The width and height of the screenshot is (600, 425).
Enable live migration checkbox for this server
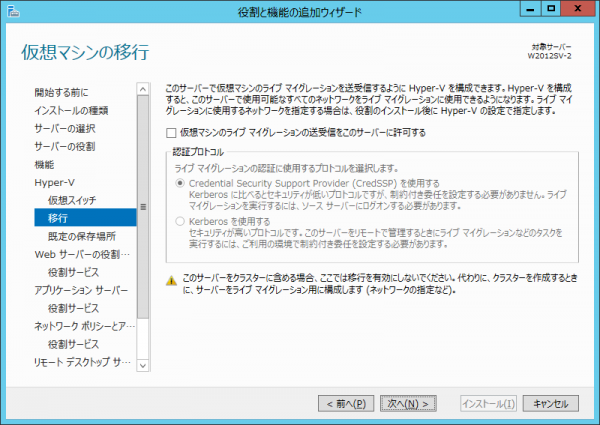click(171, 132)
